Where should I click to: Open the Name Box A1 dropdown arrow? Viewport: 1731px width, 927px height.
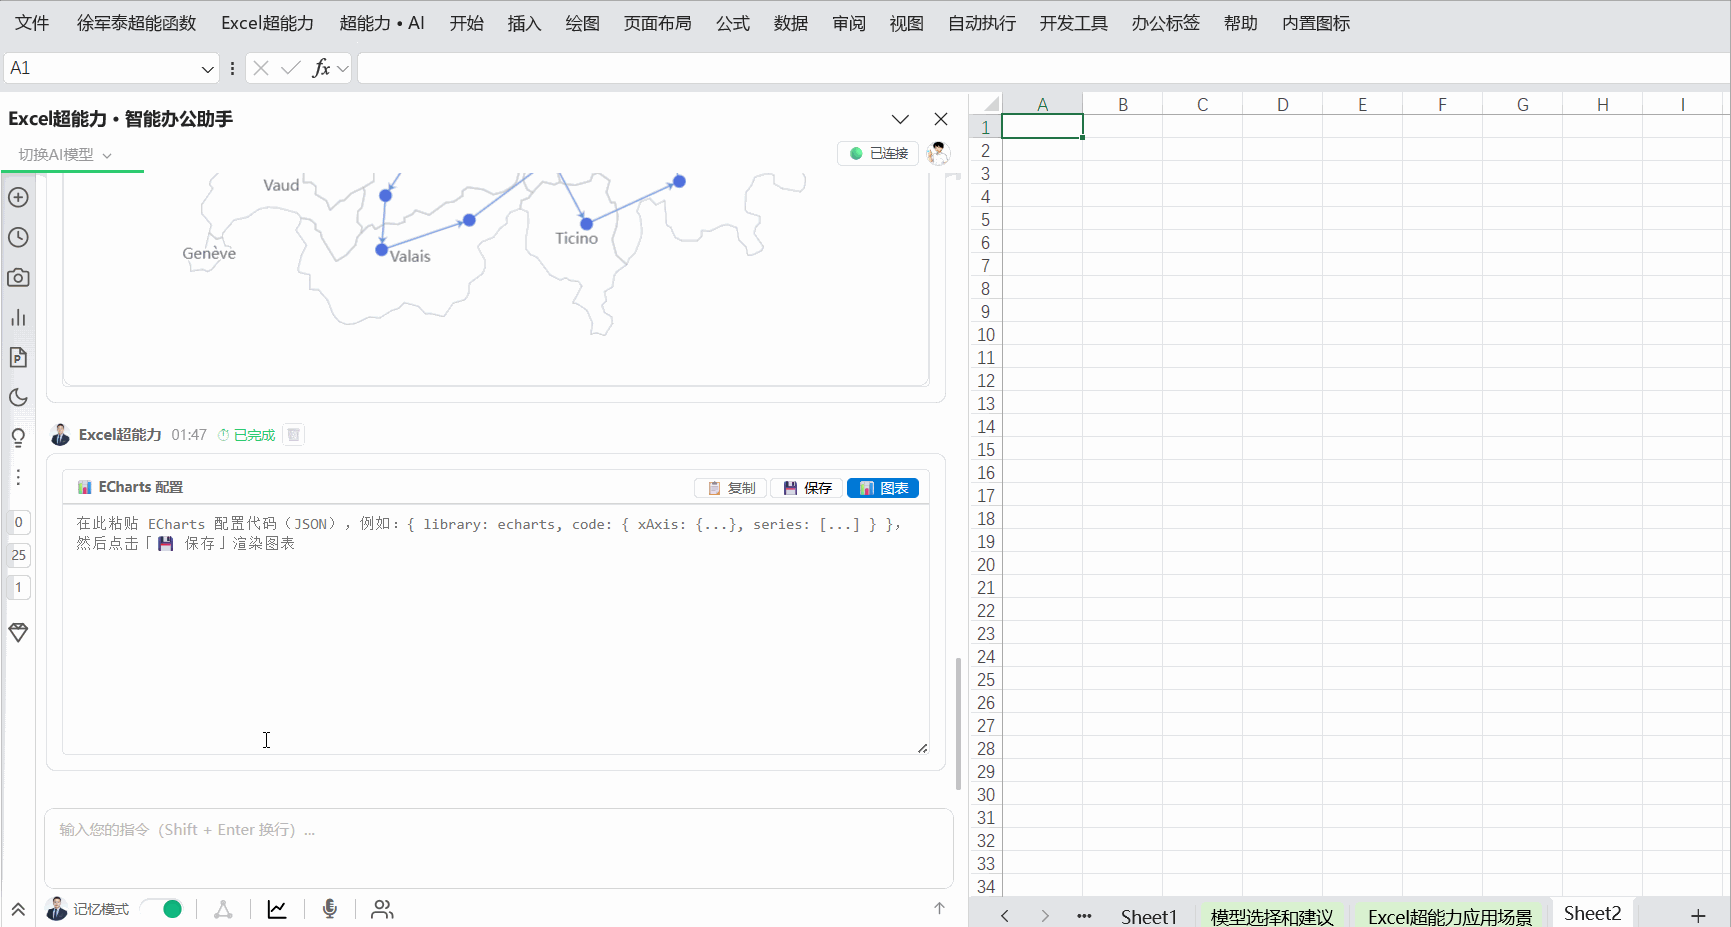tap(207, 68)
